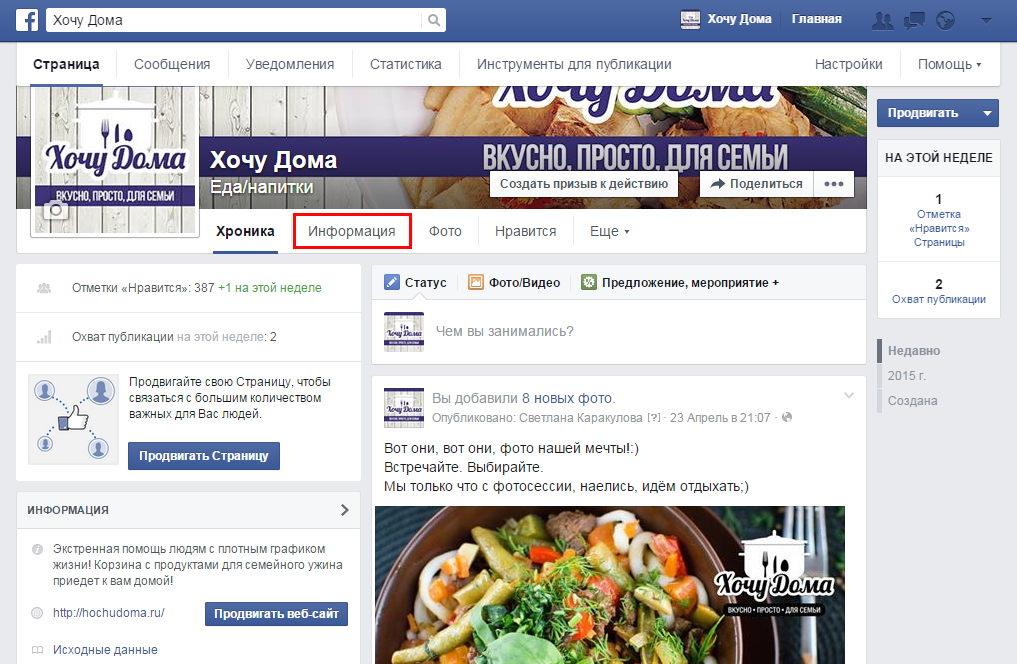This screenshot has width=1017, height=664.
Task: Open messages icon in top bar
Action: point(914,21)
